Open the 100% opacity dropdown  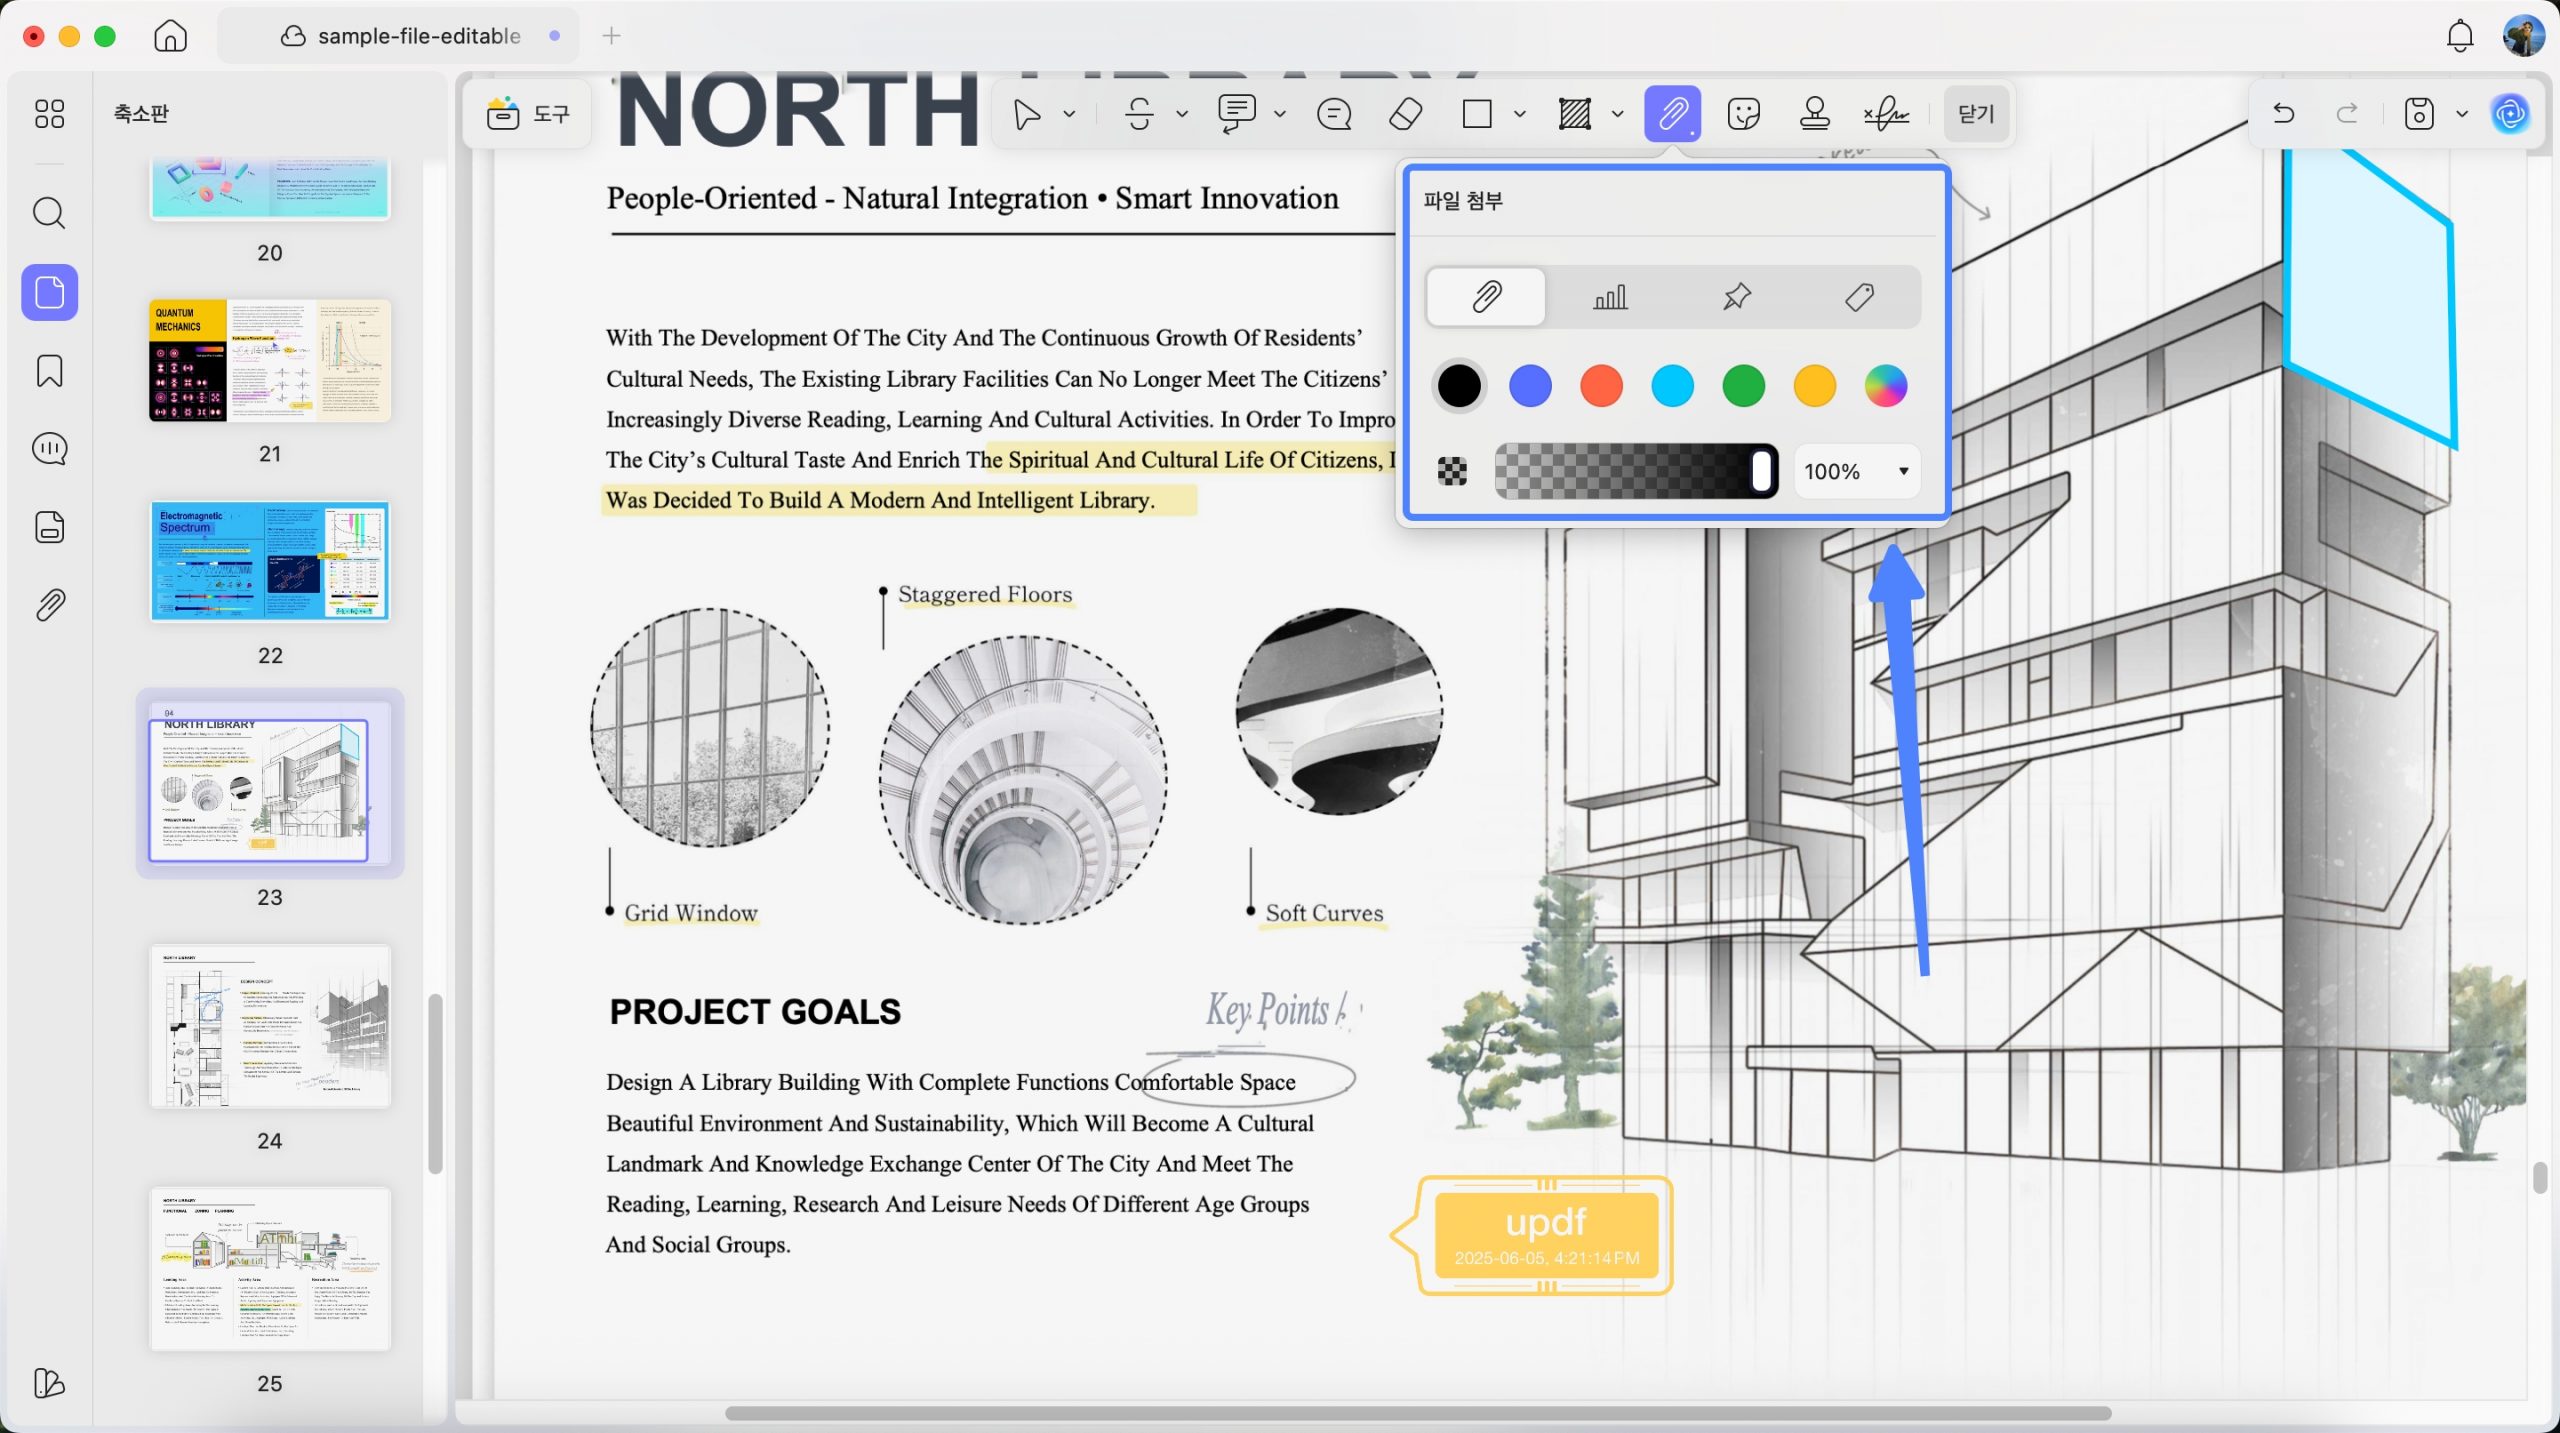click(x=1857, y=471)
